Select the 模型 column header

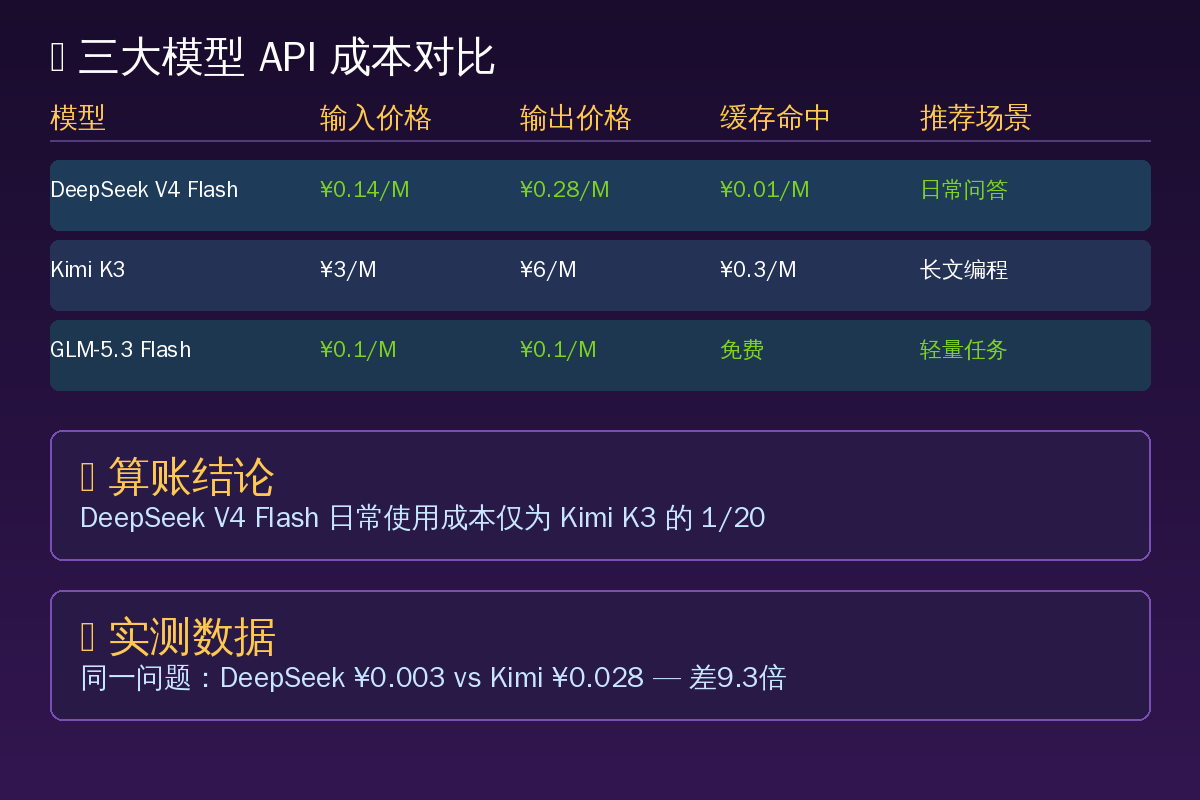(x=78, y=118)
